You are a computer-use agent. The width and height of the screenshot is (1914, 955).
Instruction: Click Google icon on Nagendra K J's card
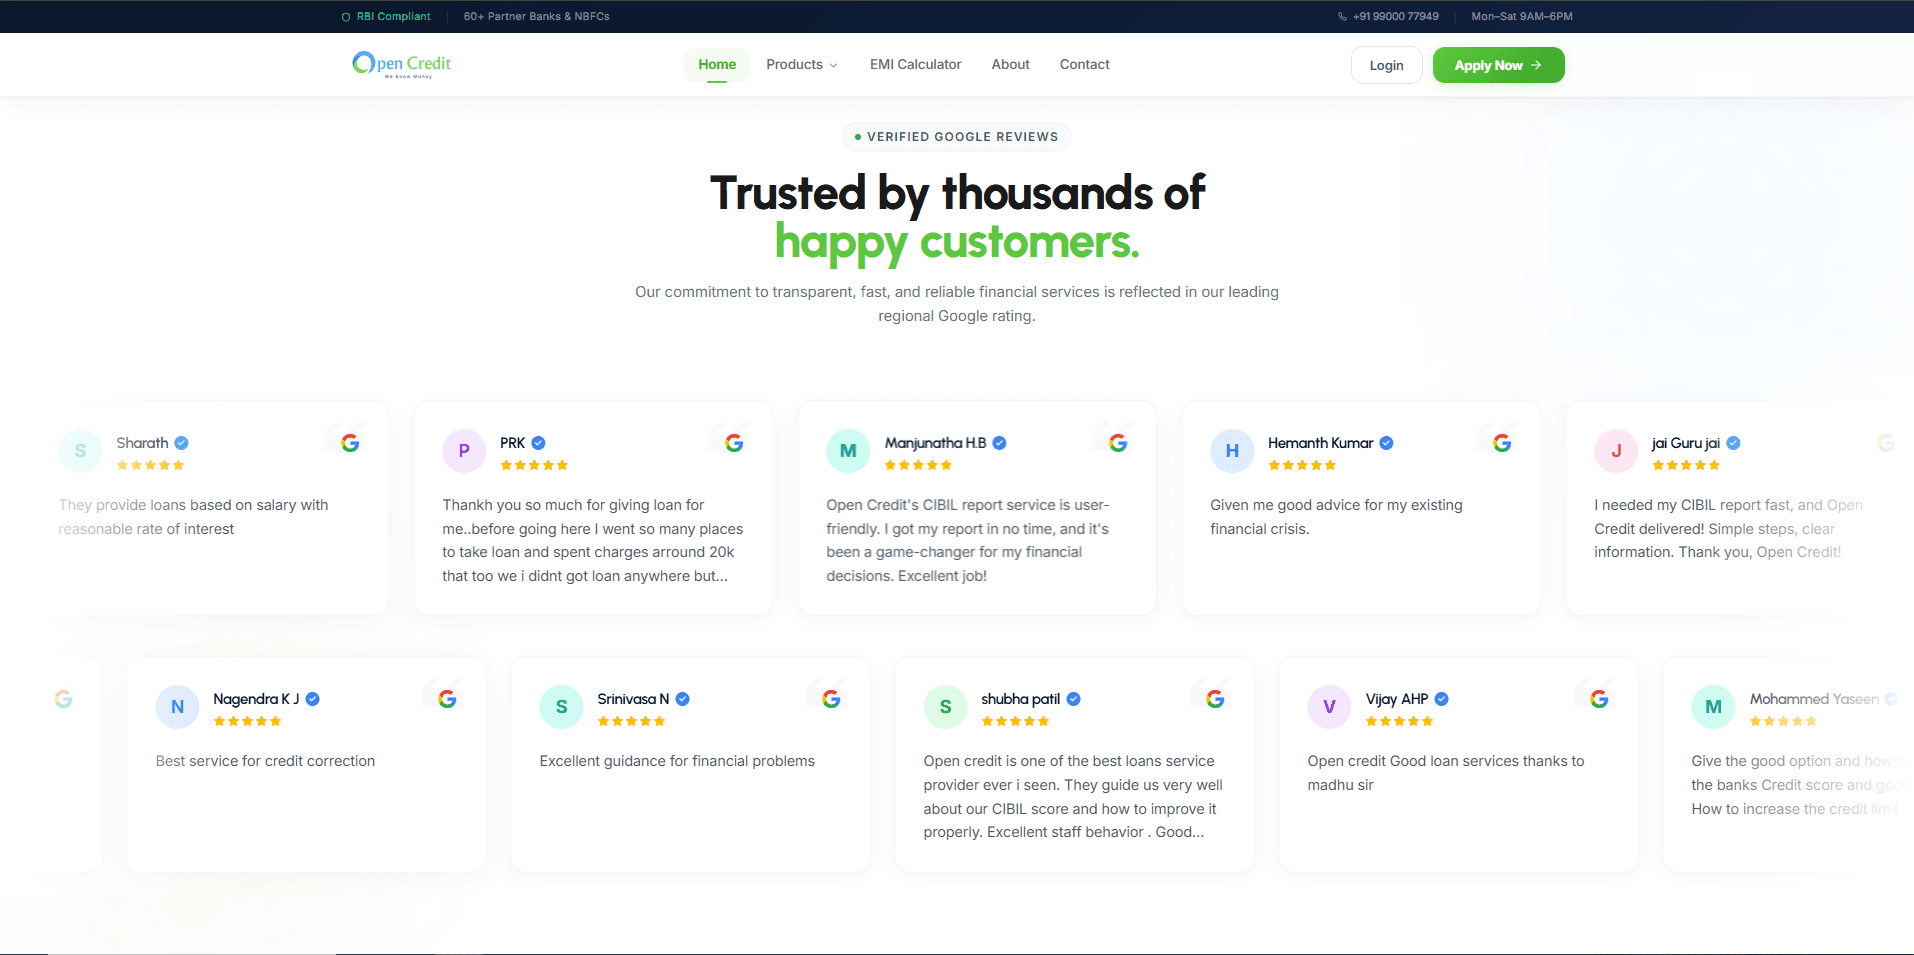(447, 699)
